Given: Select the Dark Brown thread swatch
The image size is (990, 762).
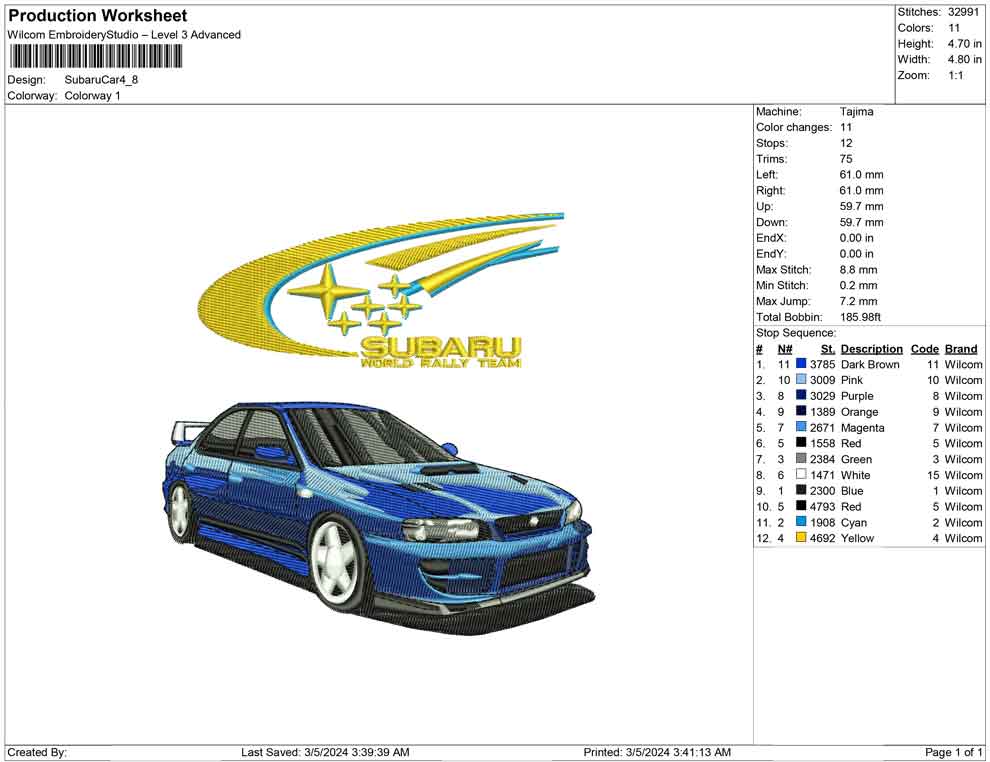Looking at the screenshot, I should coord(799,364).
